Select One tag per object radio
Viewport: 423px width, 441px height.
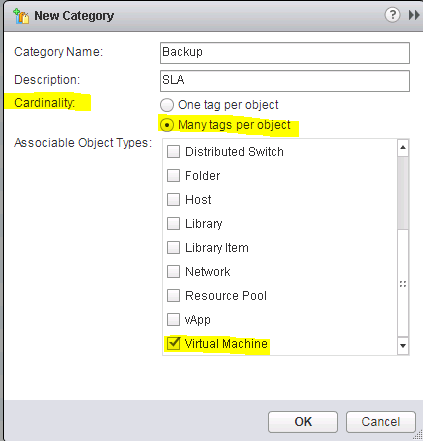(x=167, y=105)
